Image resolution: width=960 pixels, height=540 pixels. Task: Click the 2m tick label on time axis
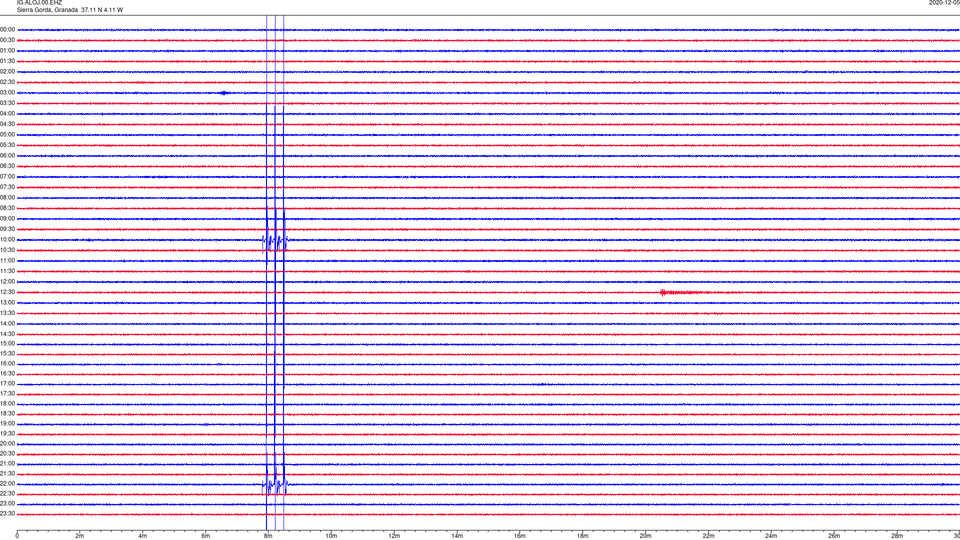pos(80,536)
